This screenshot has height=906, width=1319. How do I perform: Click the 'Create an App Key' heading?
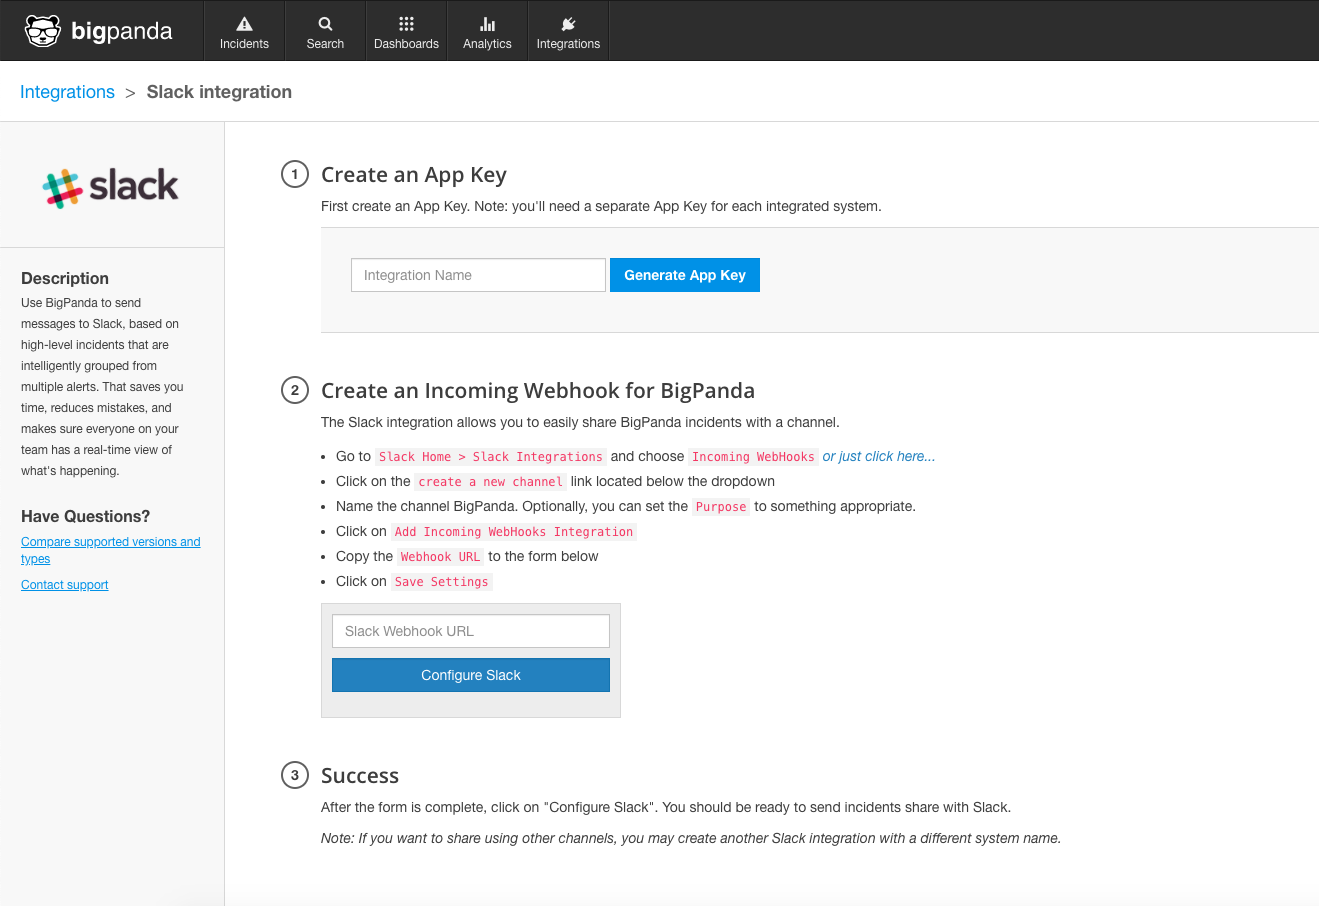point(414,175)
